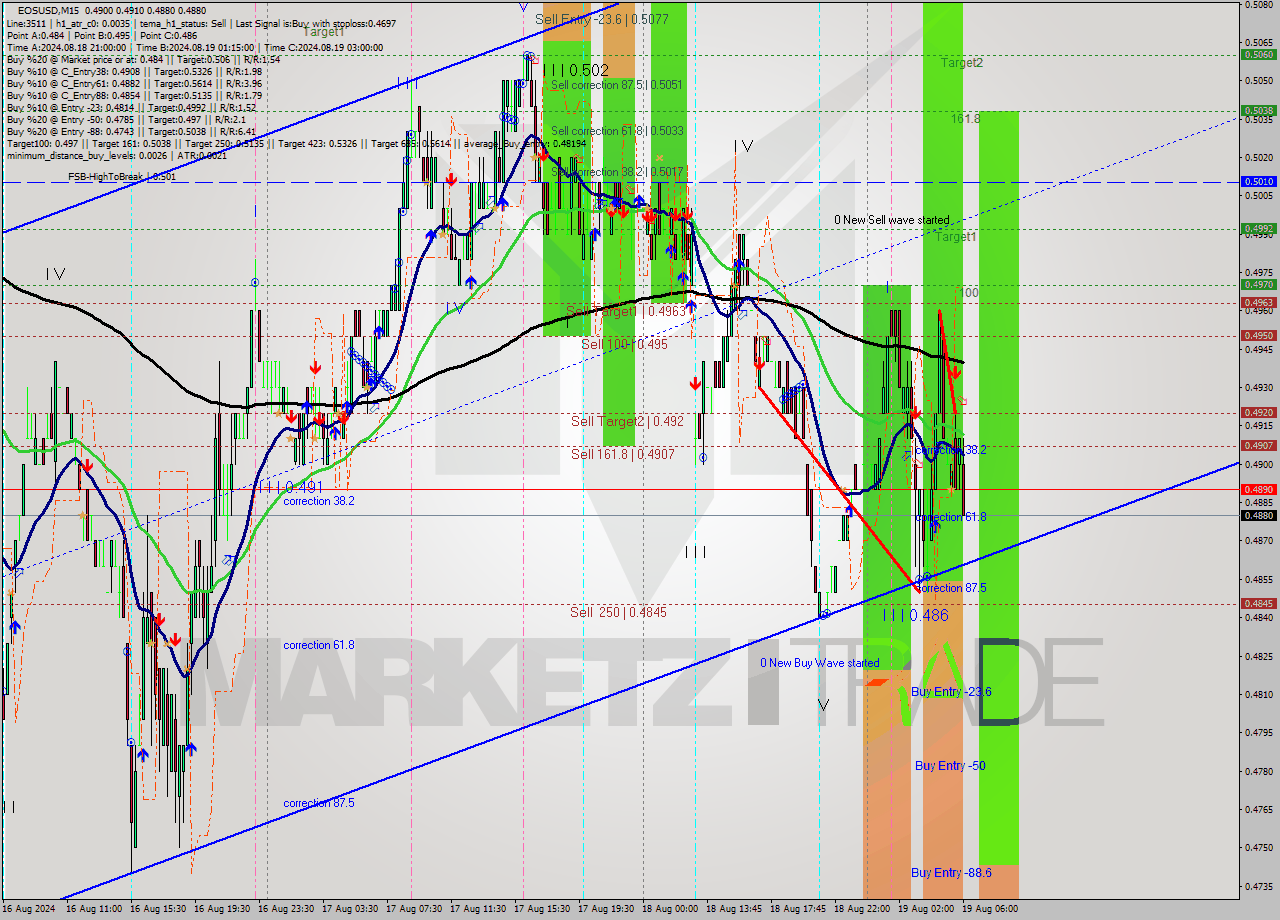Click the 0 New Sell wave started text
This screenshot has width=1280, height=920.
click(x=892, y=220)
